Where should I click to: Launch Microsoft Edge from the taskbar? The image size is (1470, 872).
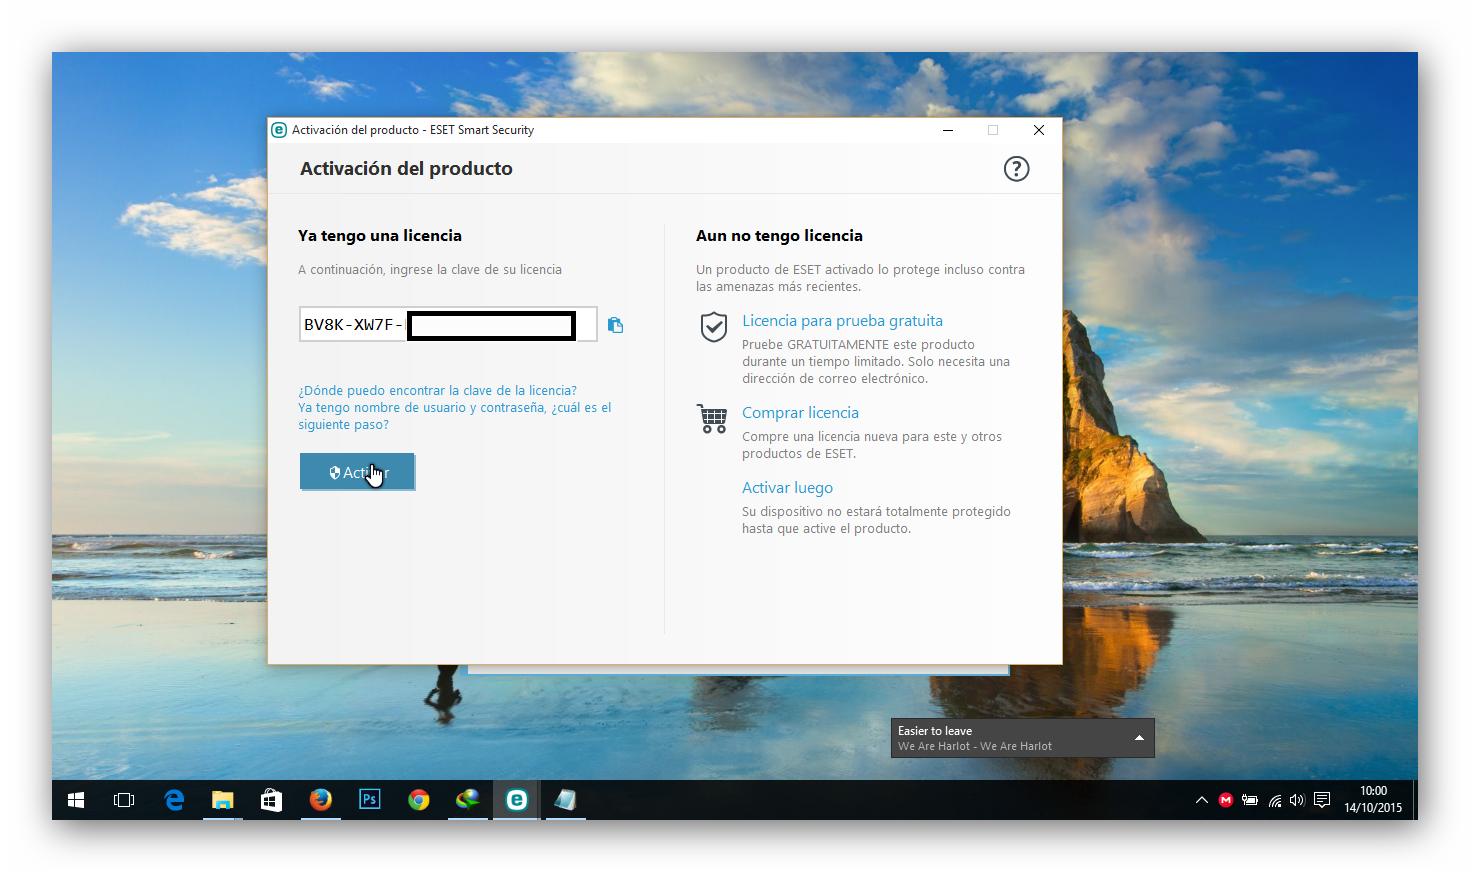click(174, 800)
